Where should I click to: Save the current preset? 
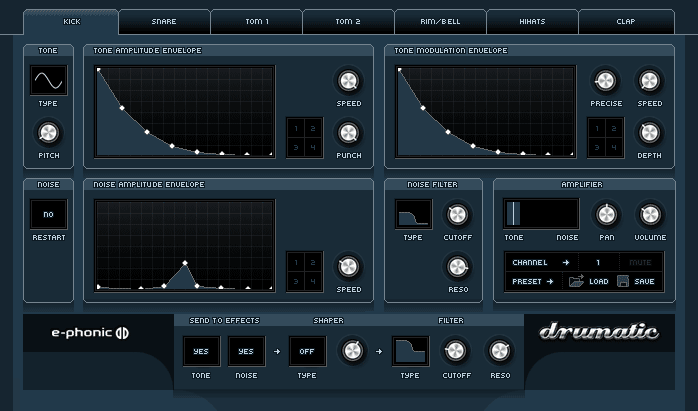pos(644,281)
